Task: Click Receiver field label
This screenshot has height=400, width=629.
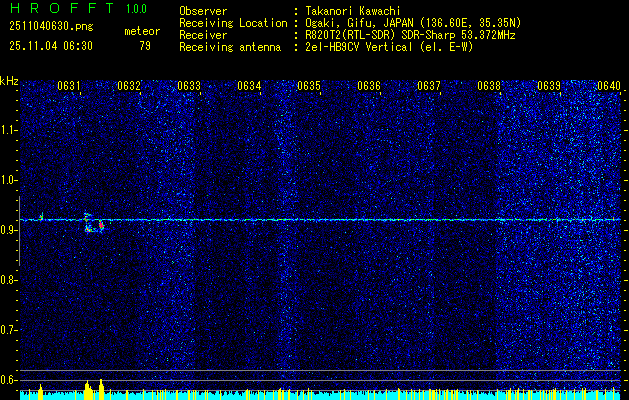Action: click(203, 35)
